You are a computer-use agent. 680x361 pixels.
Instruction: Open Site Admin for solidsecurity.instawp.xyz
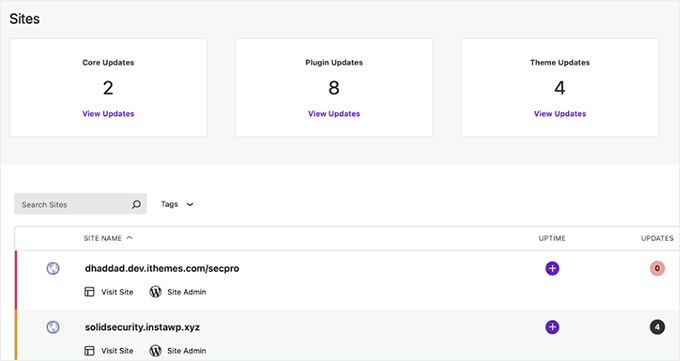tap(186, 351)
